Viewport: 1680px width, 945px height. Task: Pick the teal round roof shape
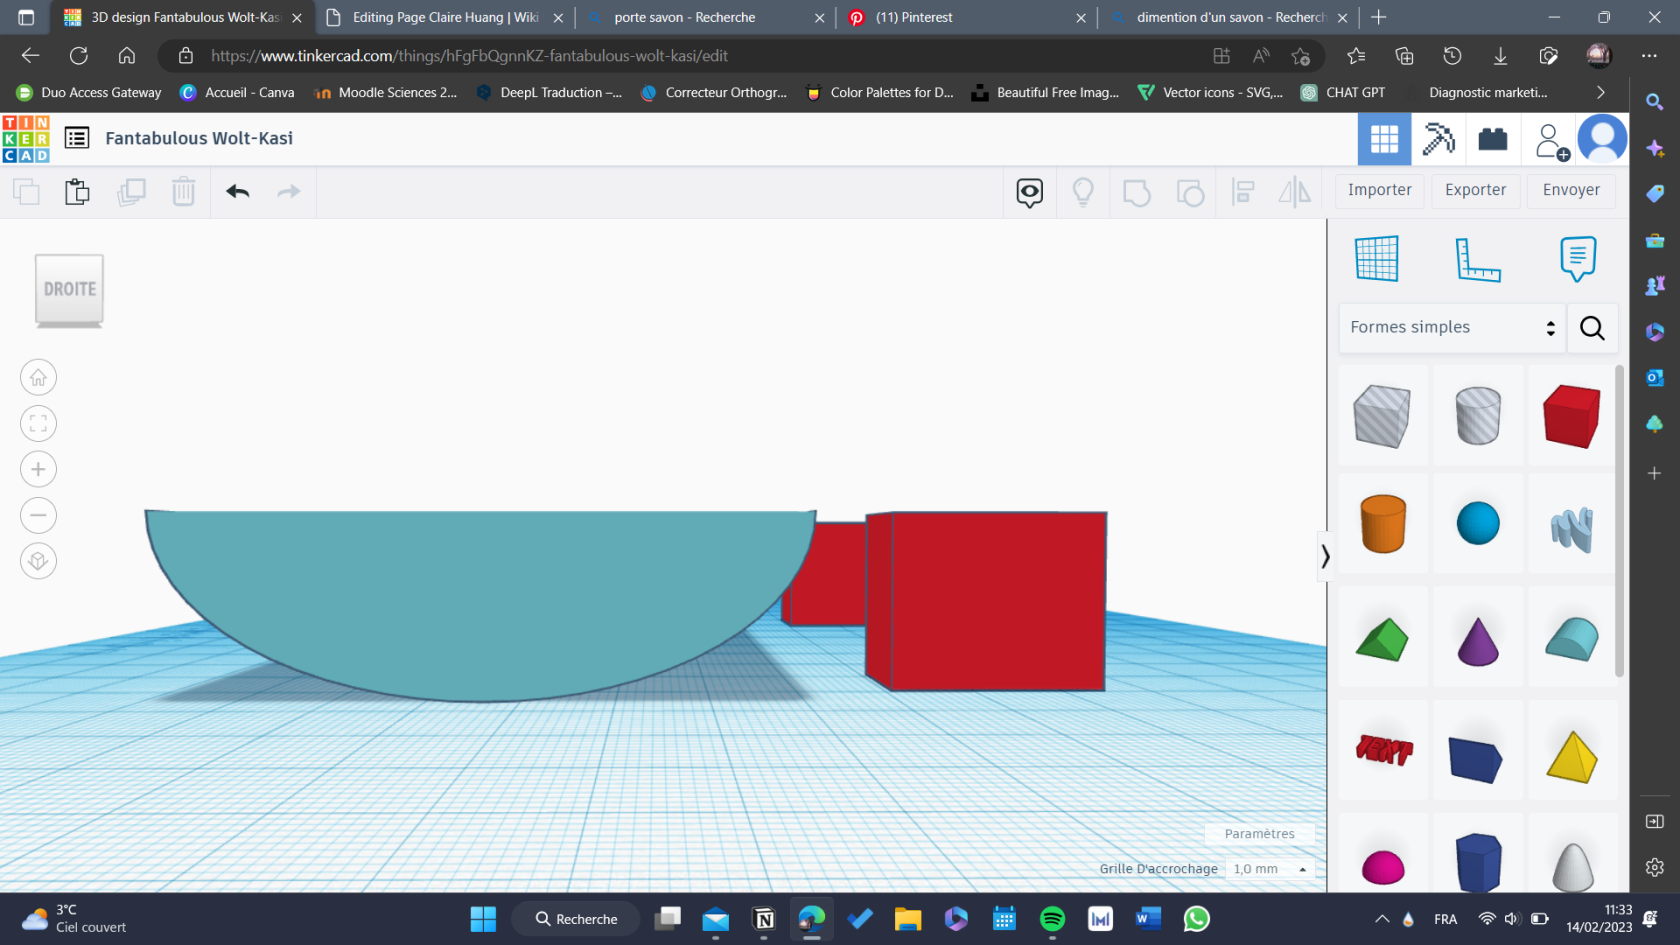tap(1572, 639)
